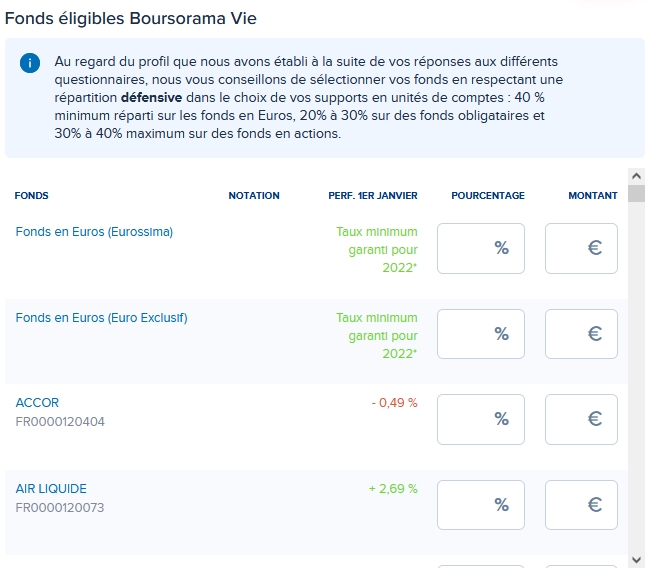Click amount field for Euro Exclusif
The image size is (664, 583).
click(x=581, y=334)
